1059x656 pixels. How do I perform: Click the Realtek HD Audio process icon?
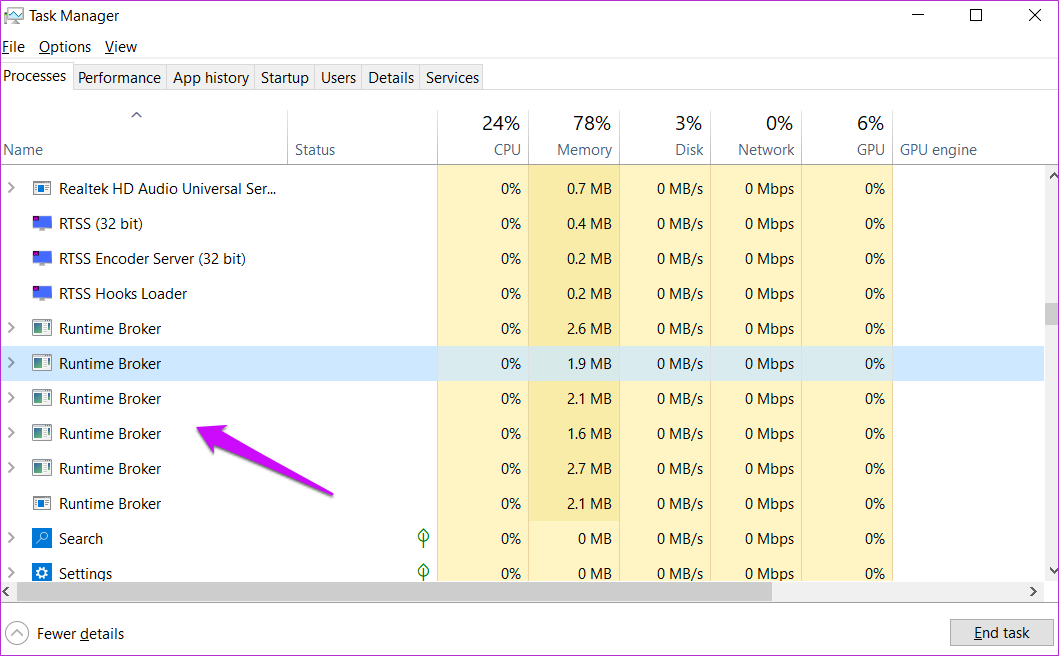(x=42, y=188)
